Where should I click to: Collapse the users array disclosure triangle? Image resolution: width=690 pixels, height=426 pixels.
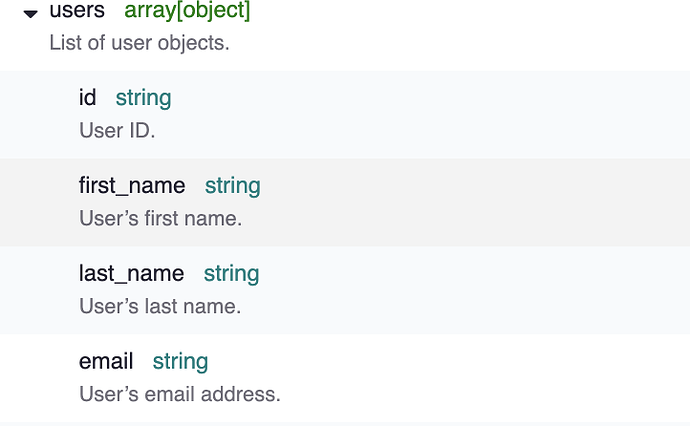pyautogui.click(x=31, y=14)
